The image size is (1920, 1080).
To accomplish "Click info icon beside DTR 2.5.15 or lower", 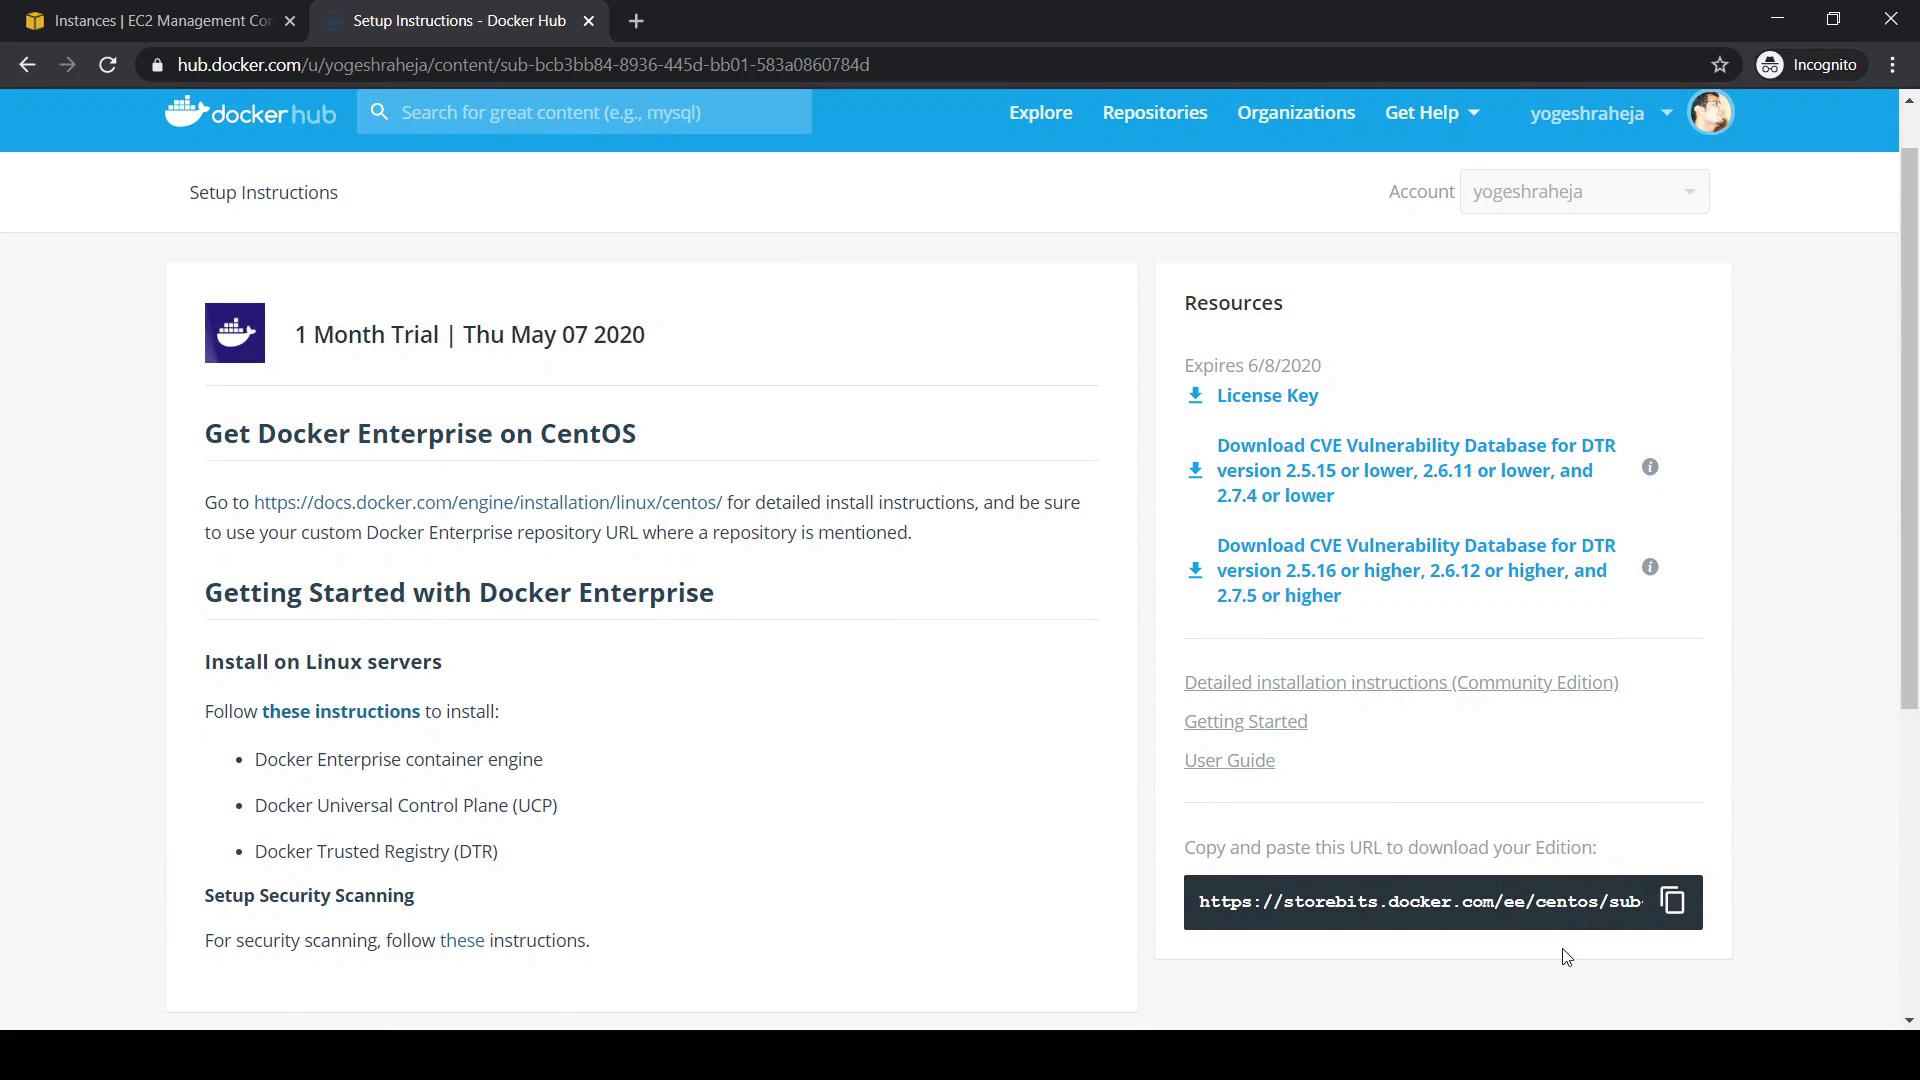I will coord(1650,467).
